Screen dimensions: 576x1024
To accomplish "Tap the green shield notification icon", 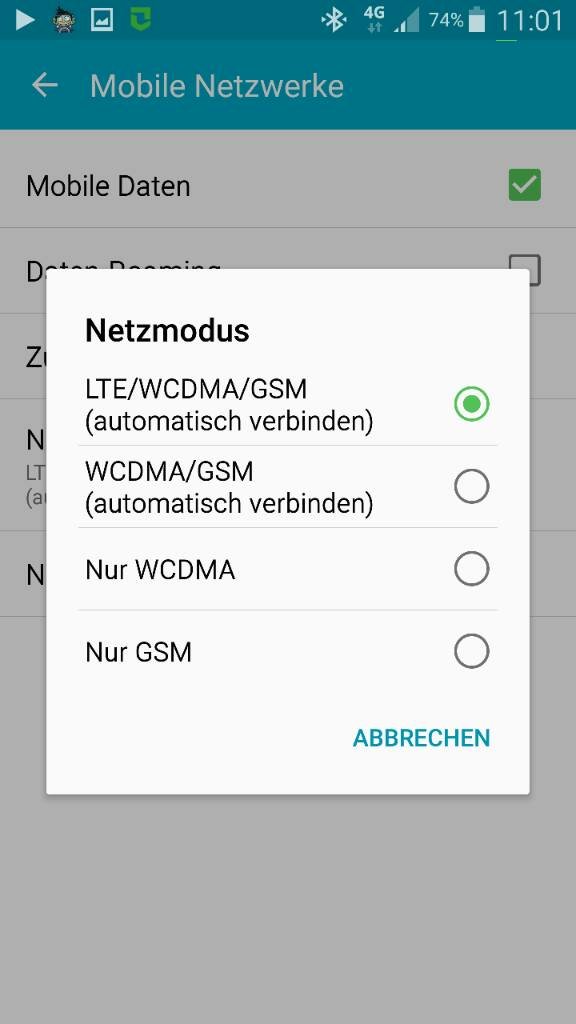I will [x=140, y=20].
